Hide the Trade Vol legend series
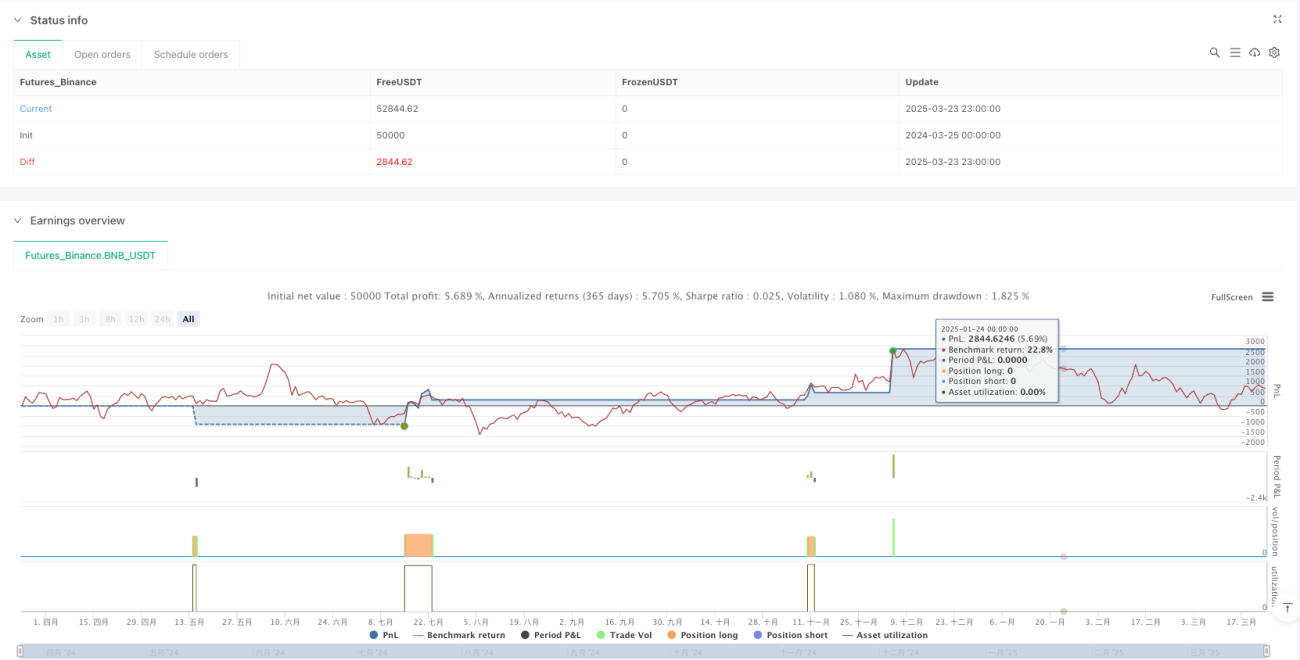Screen dimensions: 1300x660 [x=626, y=635]
